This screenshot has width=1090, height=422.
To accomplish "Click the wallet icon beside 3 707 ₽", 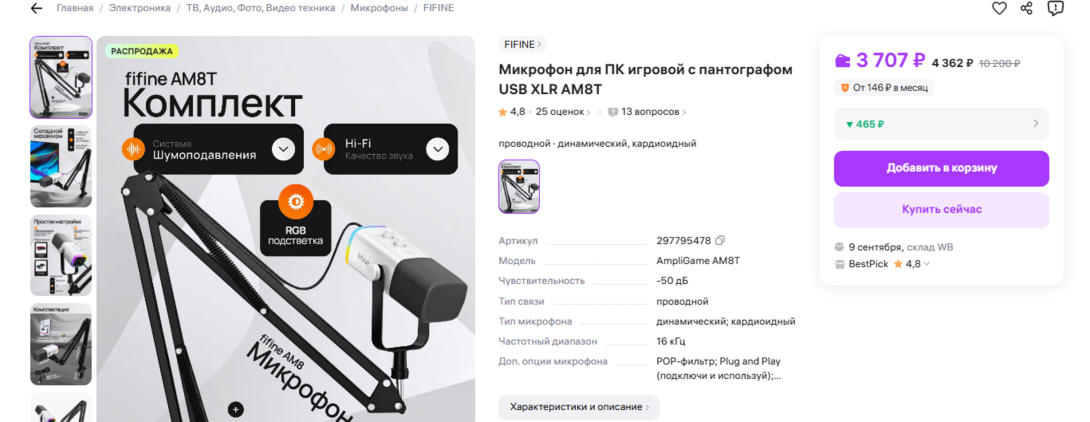I will pyautogui.click(x=843, y=61).
